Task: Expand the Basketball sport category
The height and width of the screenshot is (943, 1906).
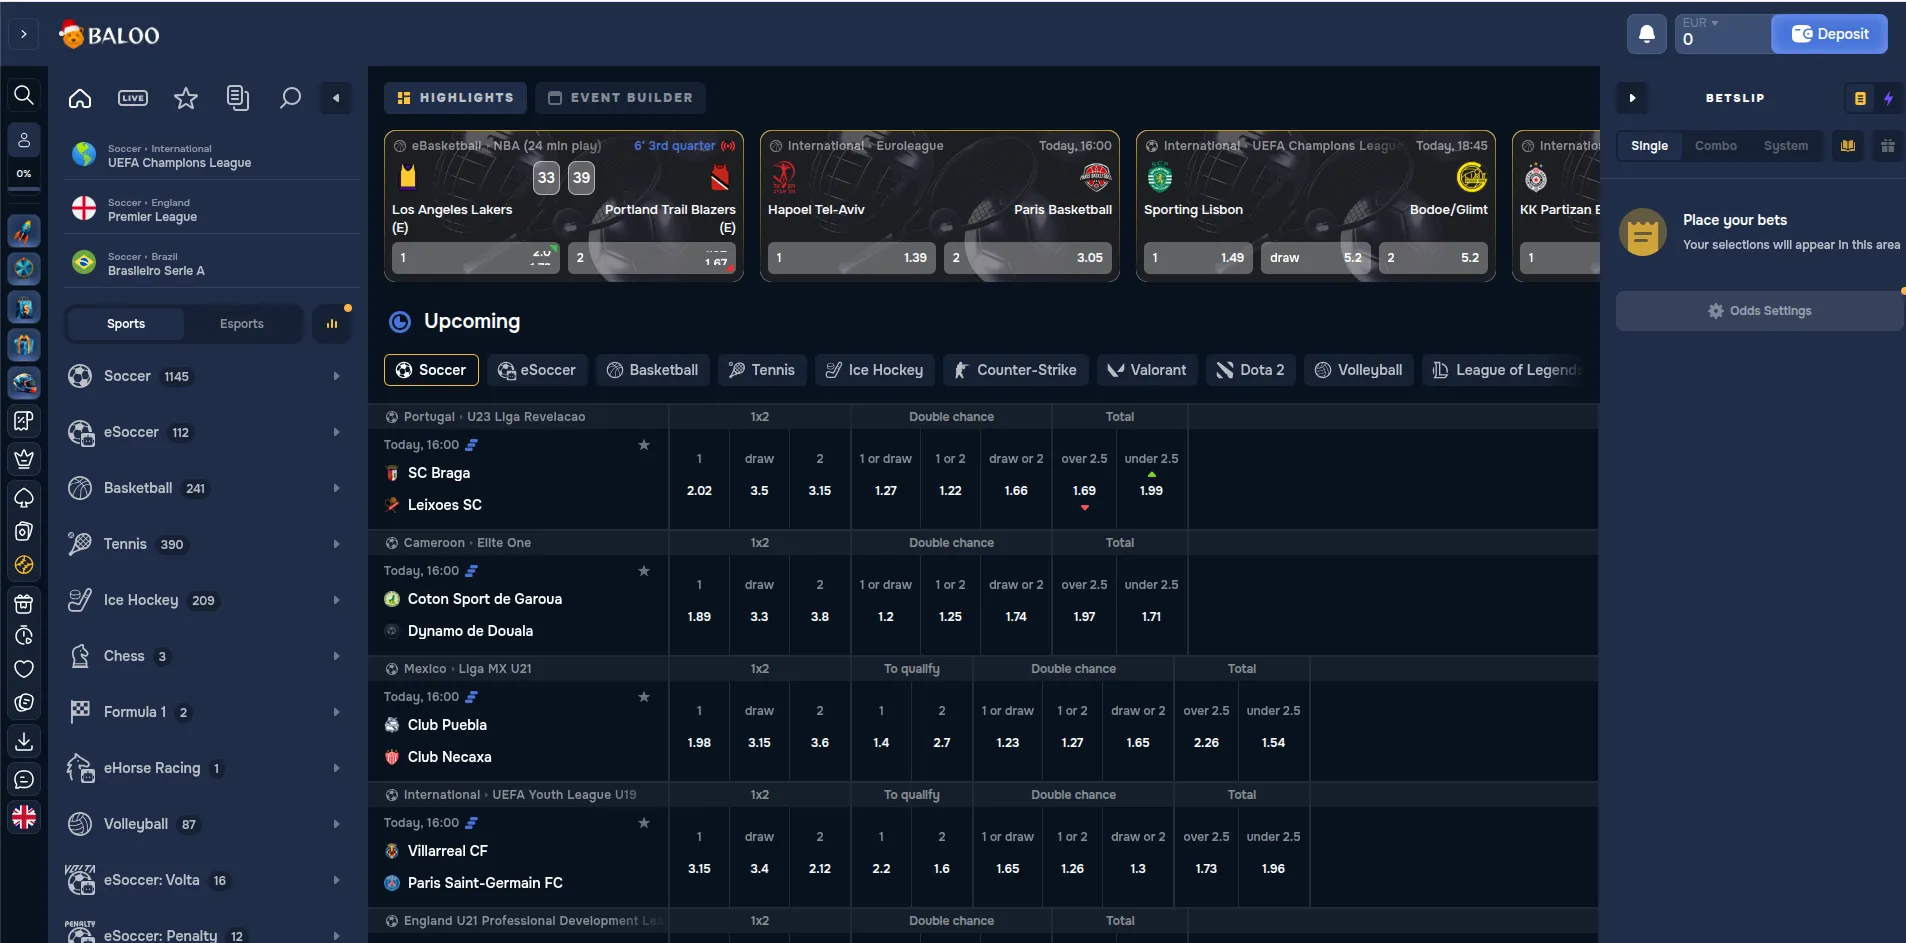Action: pos(336,488)
